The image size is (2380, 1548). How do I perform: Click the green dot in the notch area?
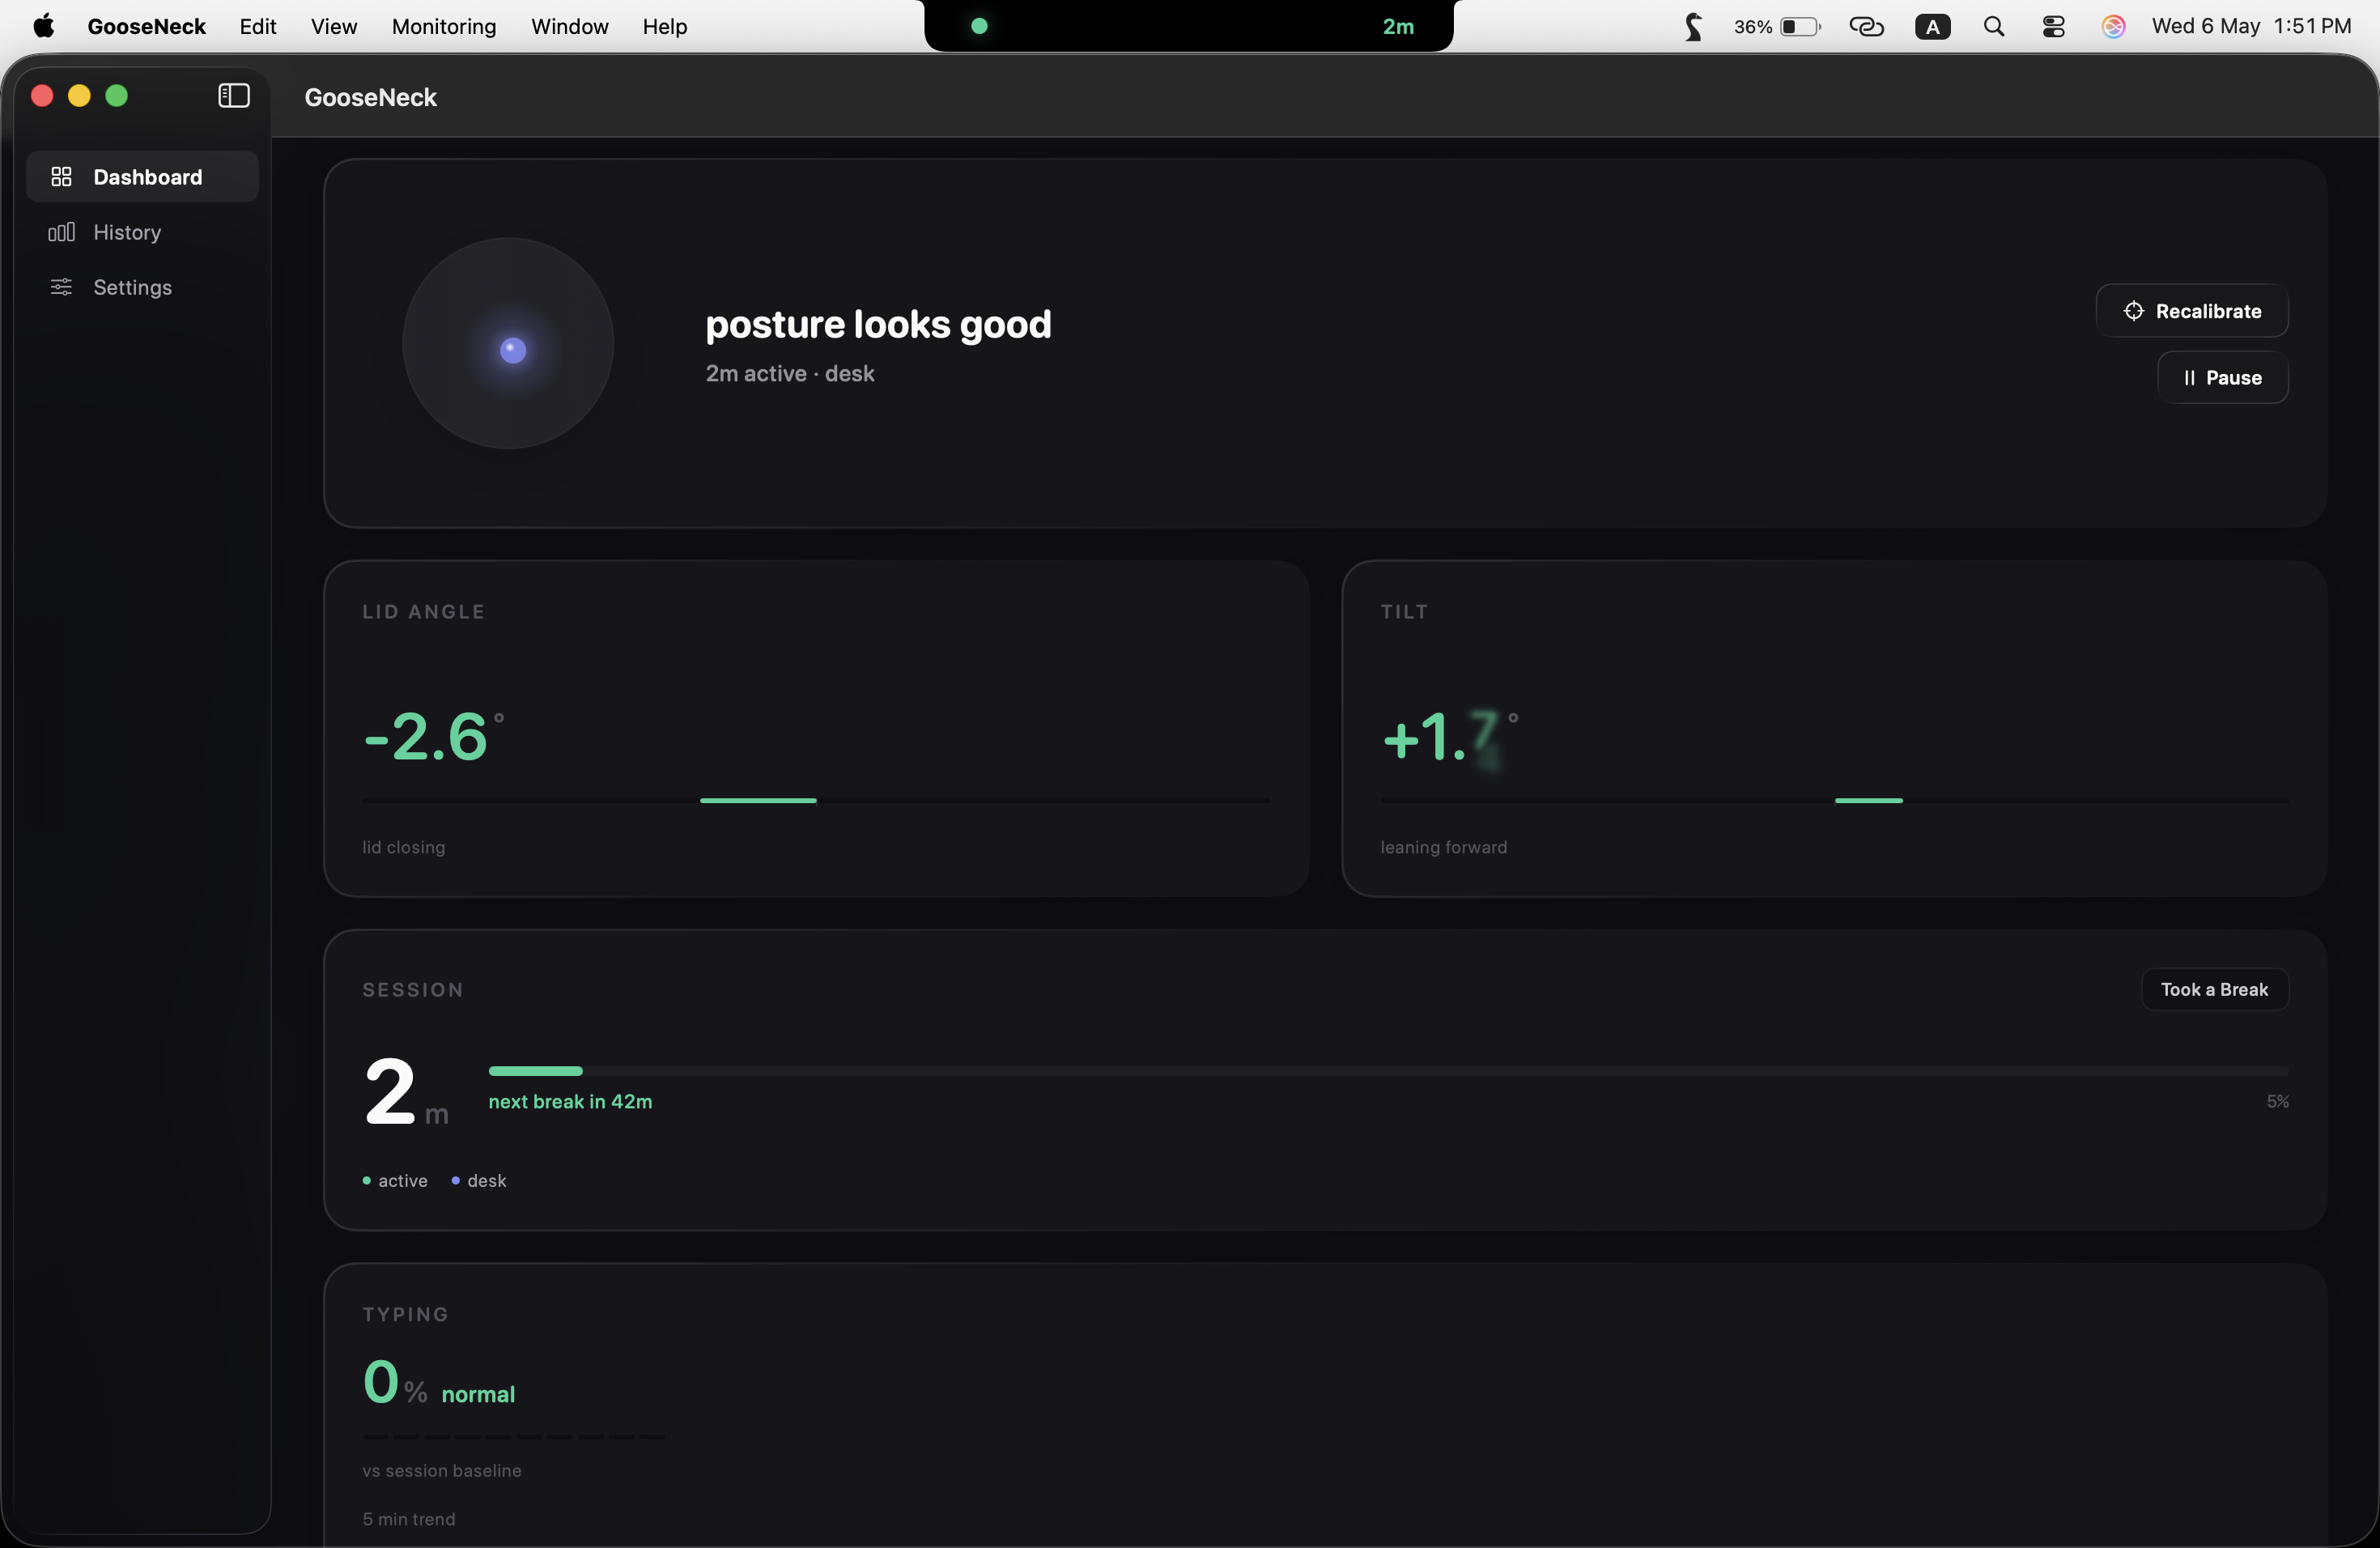(x=980, y=26)
